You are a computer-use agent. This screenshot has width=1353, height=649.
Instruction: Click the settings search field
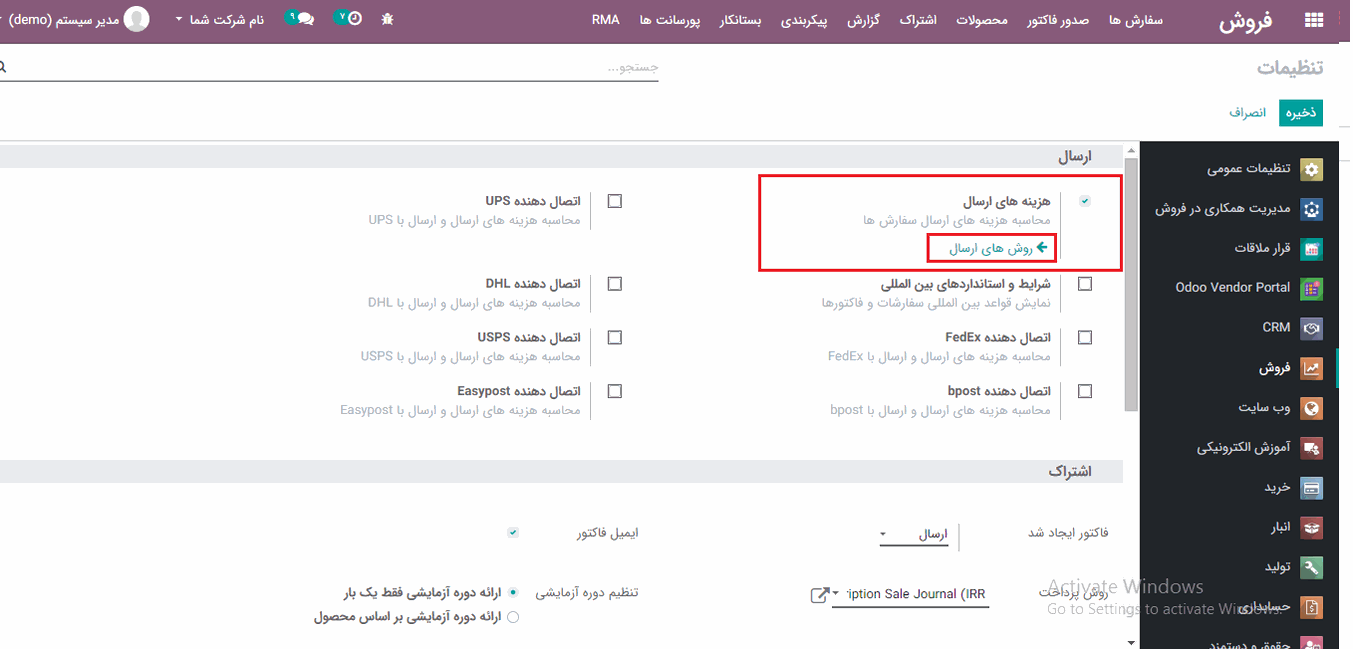[x=330, y=67]
